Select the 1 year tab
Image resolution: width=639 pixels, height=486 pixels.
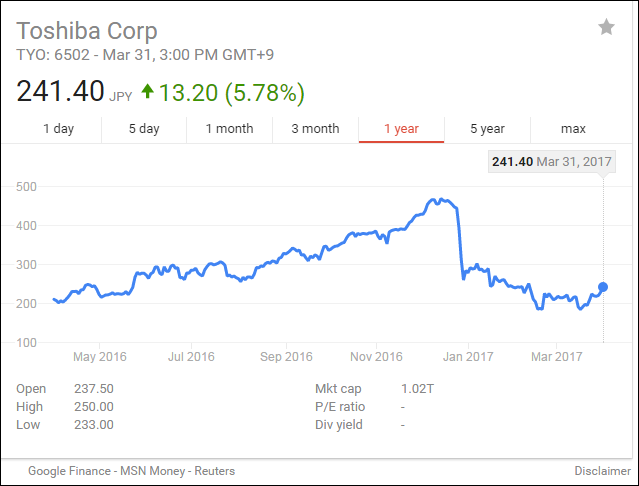401,128
